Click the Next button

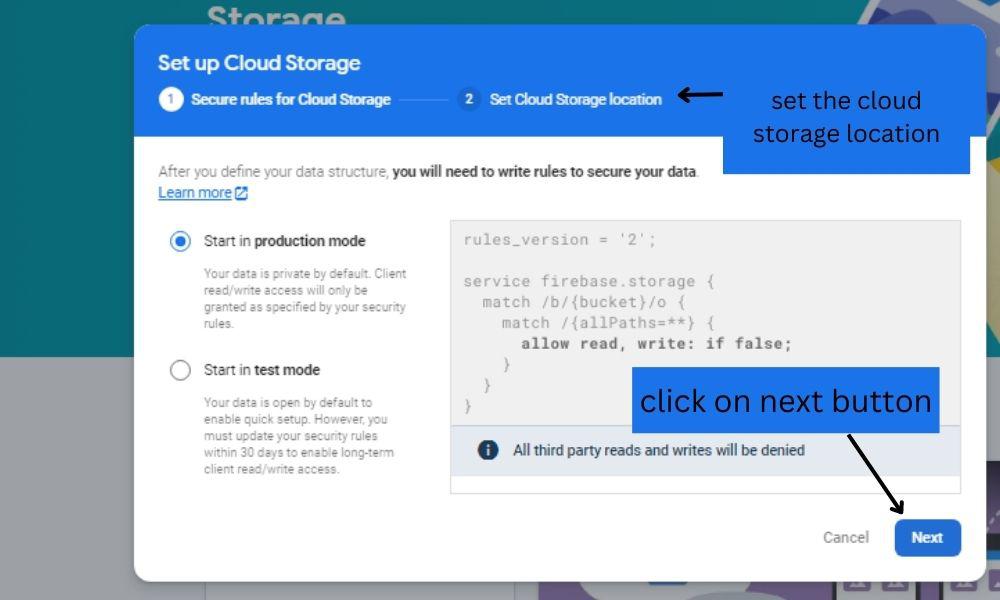point(927,538)
